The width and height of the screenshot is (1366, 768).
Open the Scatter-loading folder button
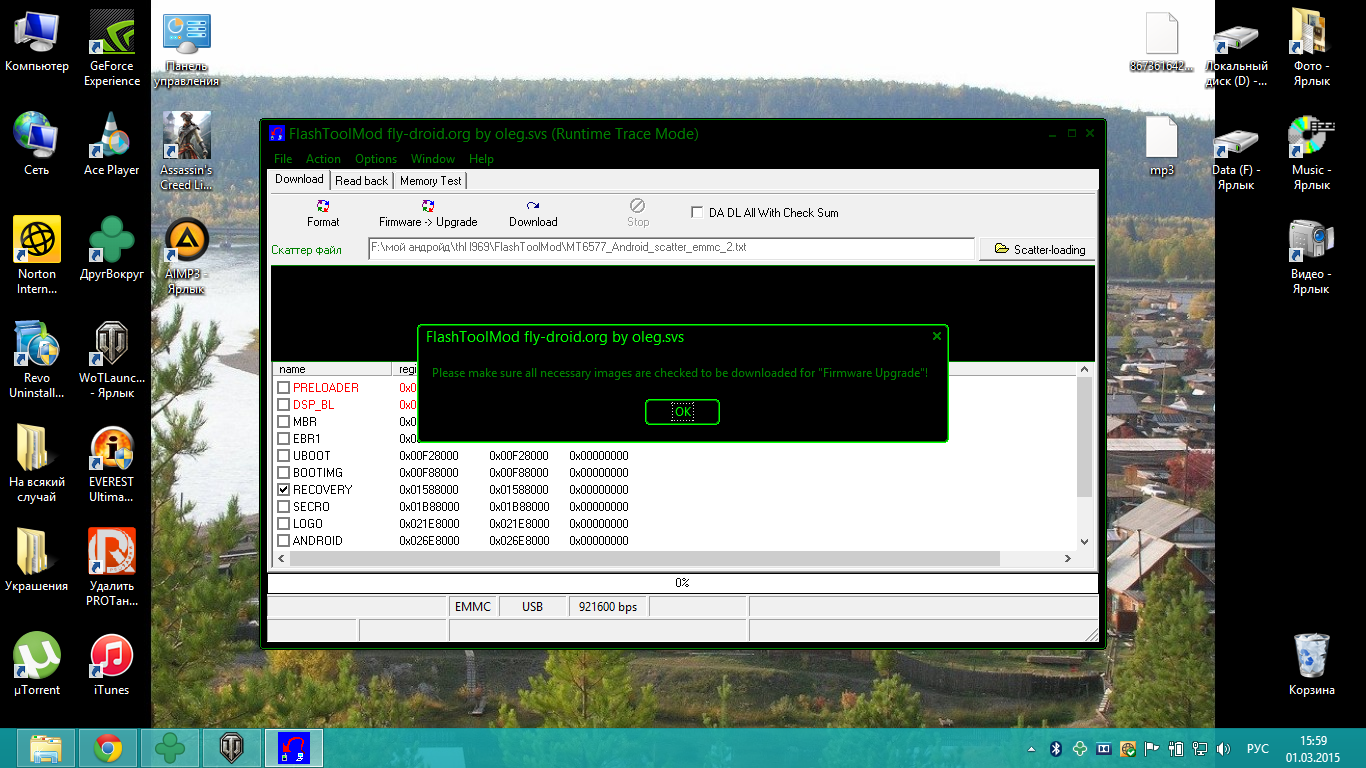(x=1036, y=249)
